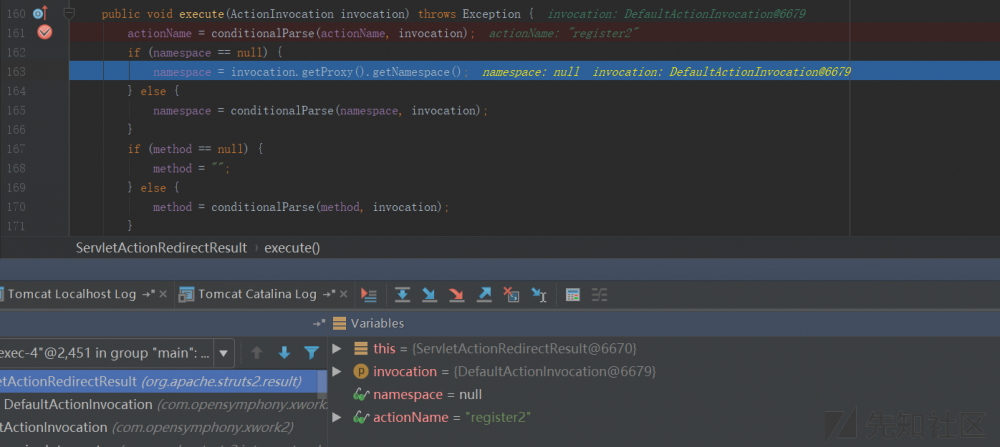Switch to Tomcat Localhost Log tab
The width and height of the screenshot is (1000, 447).
click(x=72, y=294)
